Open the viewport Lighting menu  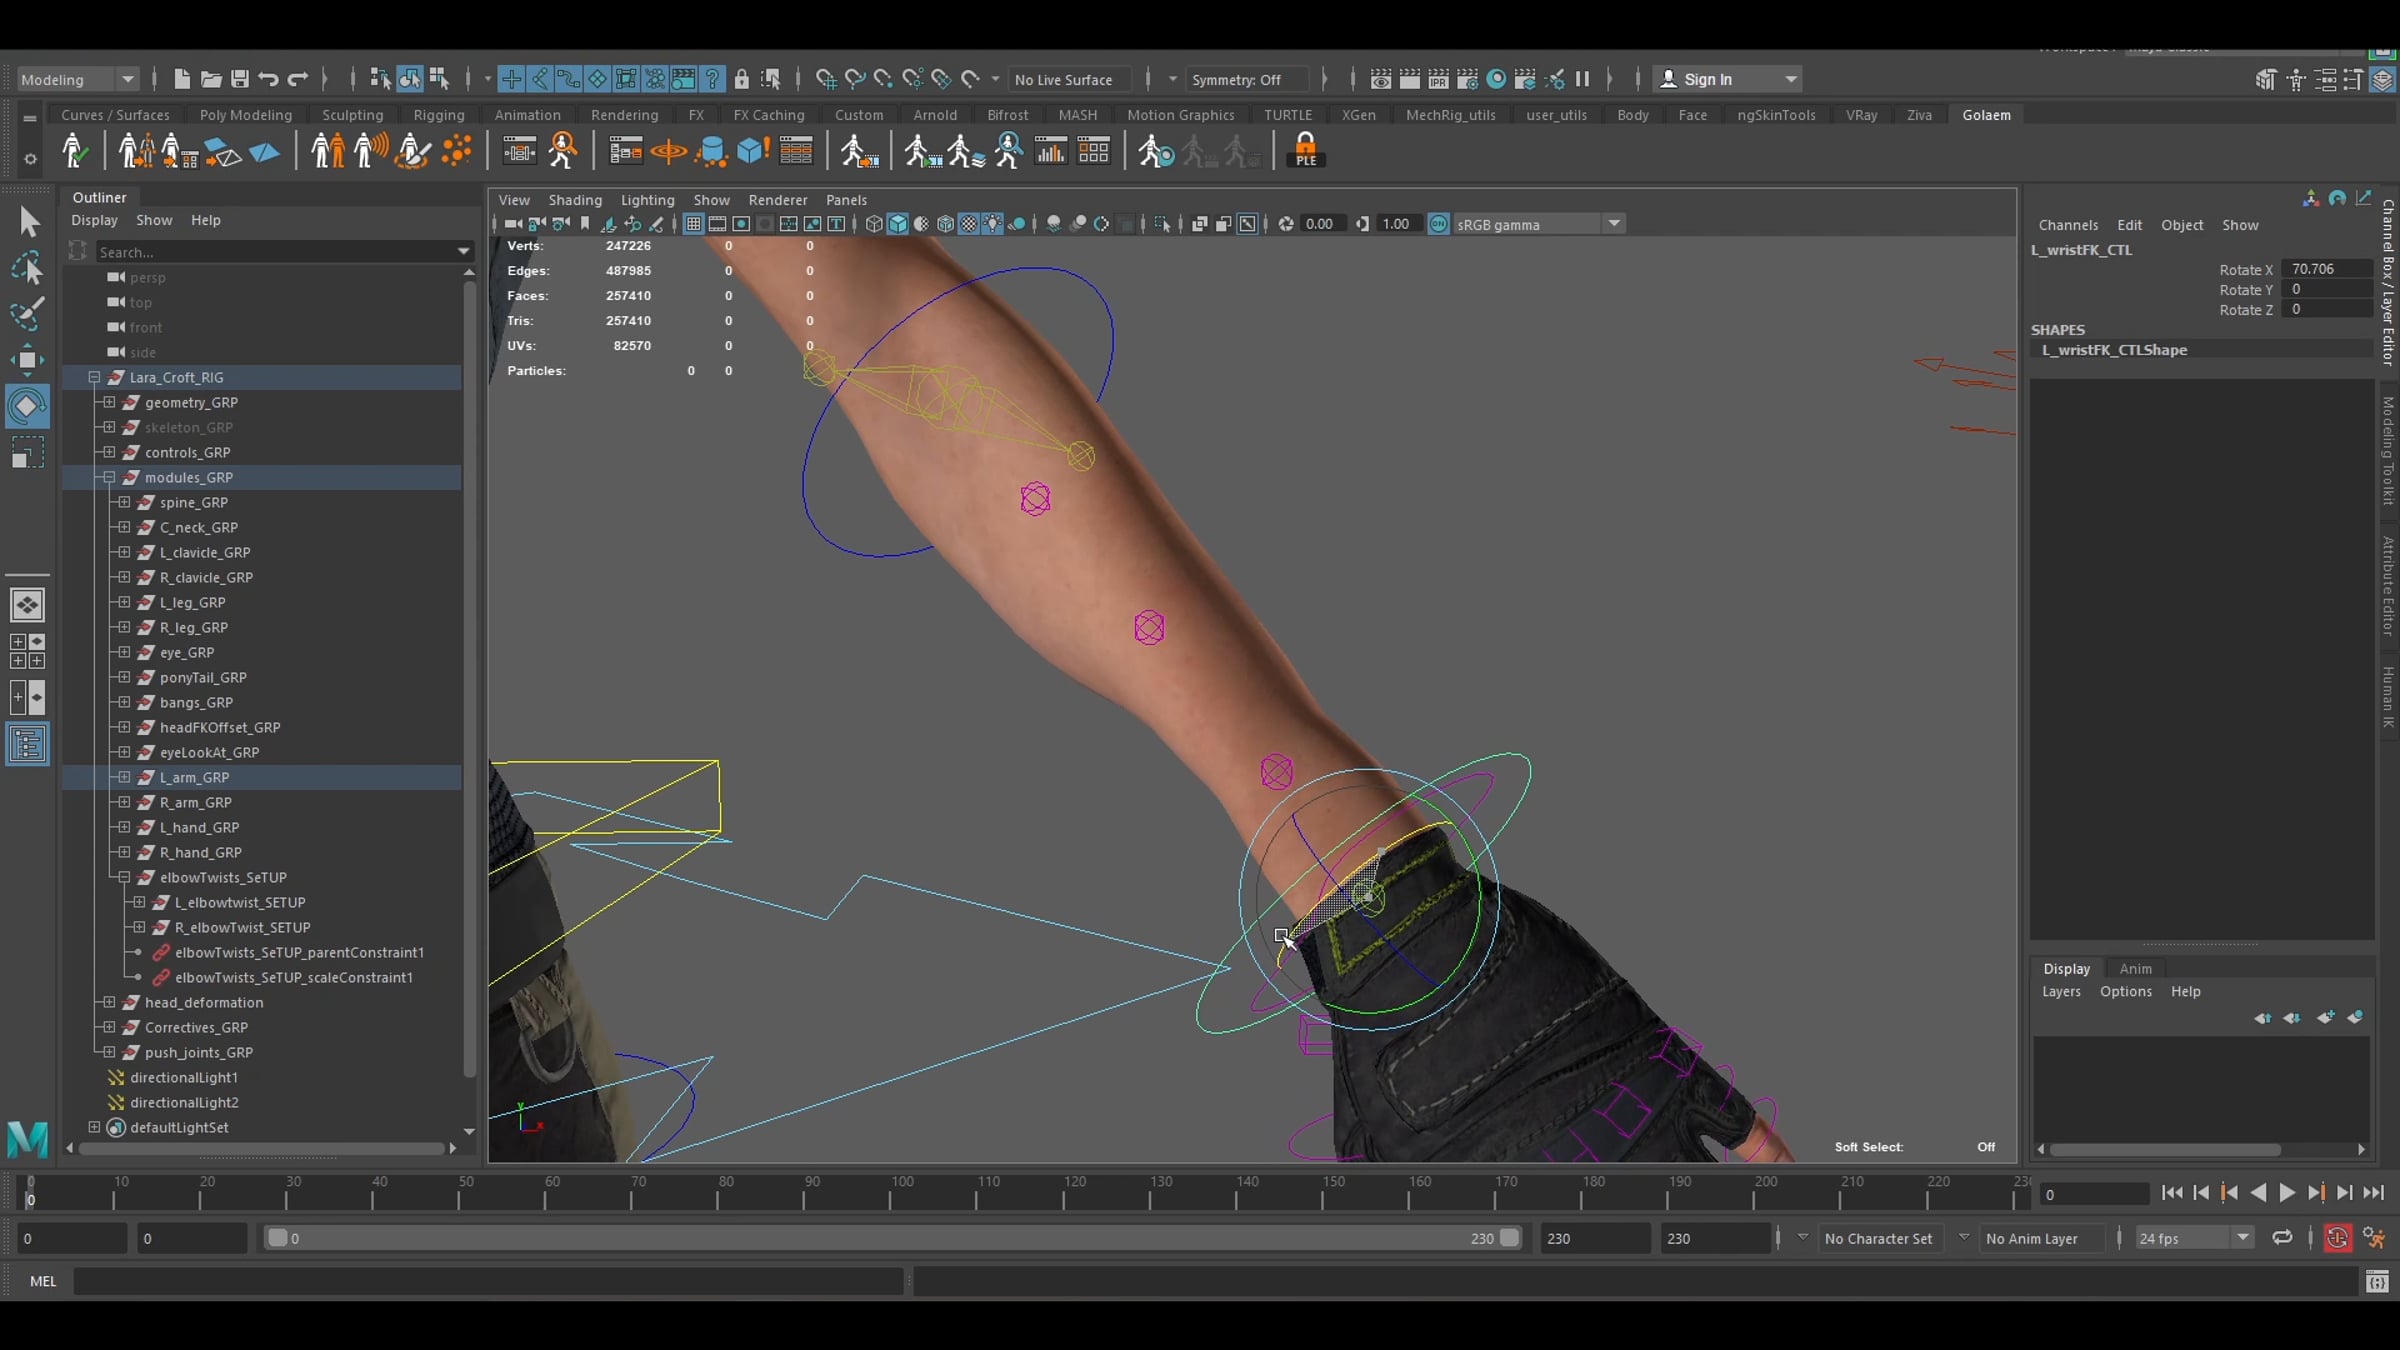coord(647,200)
